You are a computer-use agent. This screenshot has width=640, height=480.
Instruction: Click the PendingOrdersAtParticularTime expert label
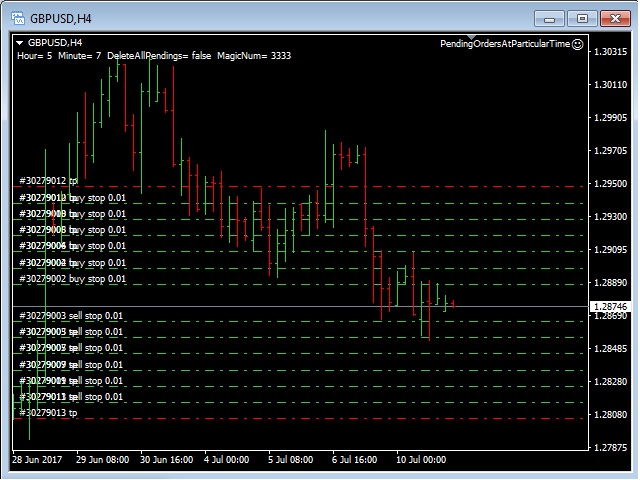(504, 44)
